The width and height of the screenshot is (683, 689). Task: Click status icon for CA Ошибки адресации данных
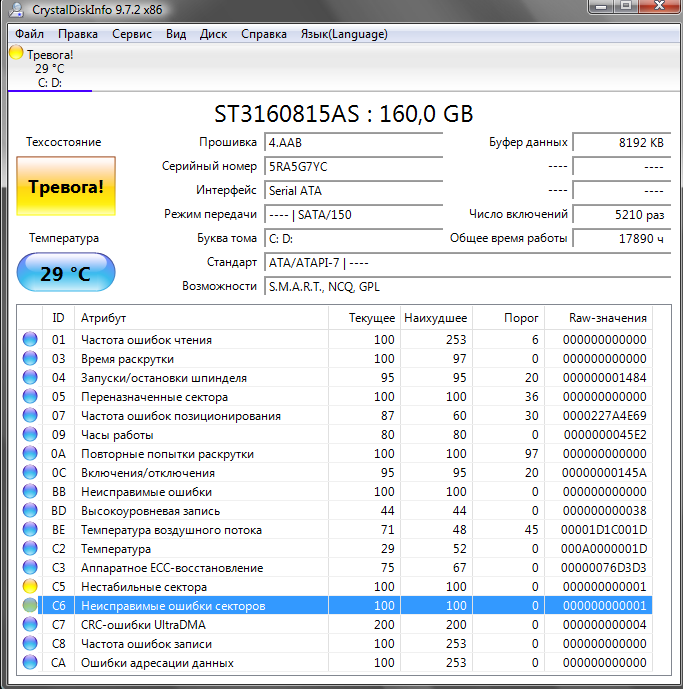click(x=30, y=662)
